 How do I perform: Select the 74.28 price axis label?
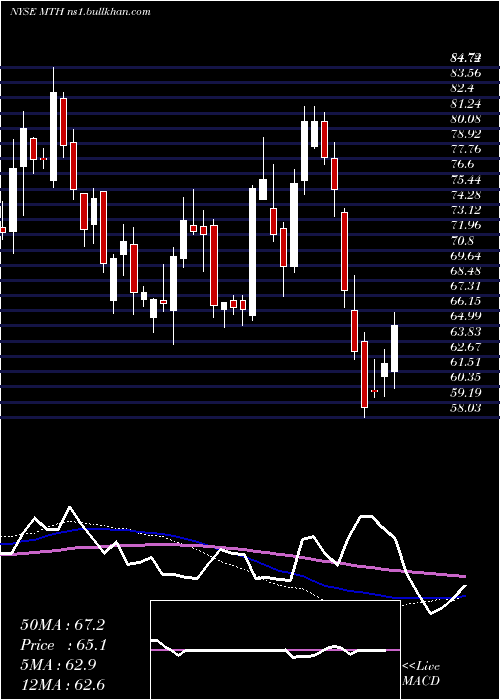[x=466, y=195]
